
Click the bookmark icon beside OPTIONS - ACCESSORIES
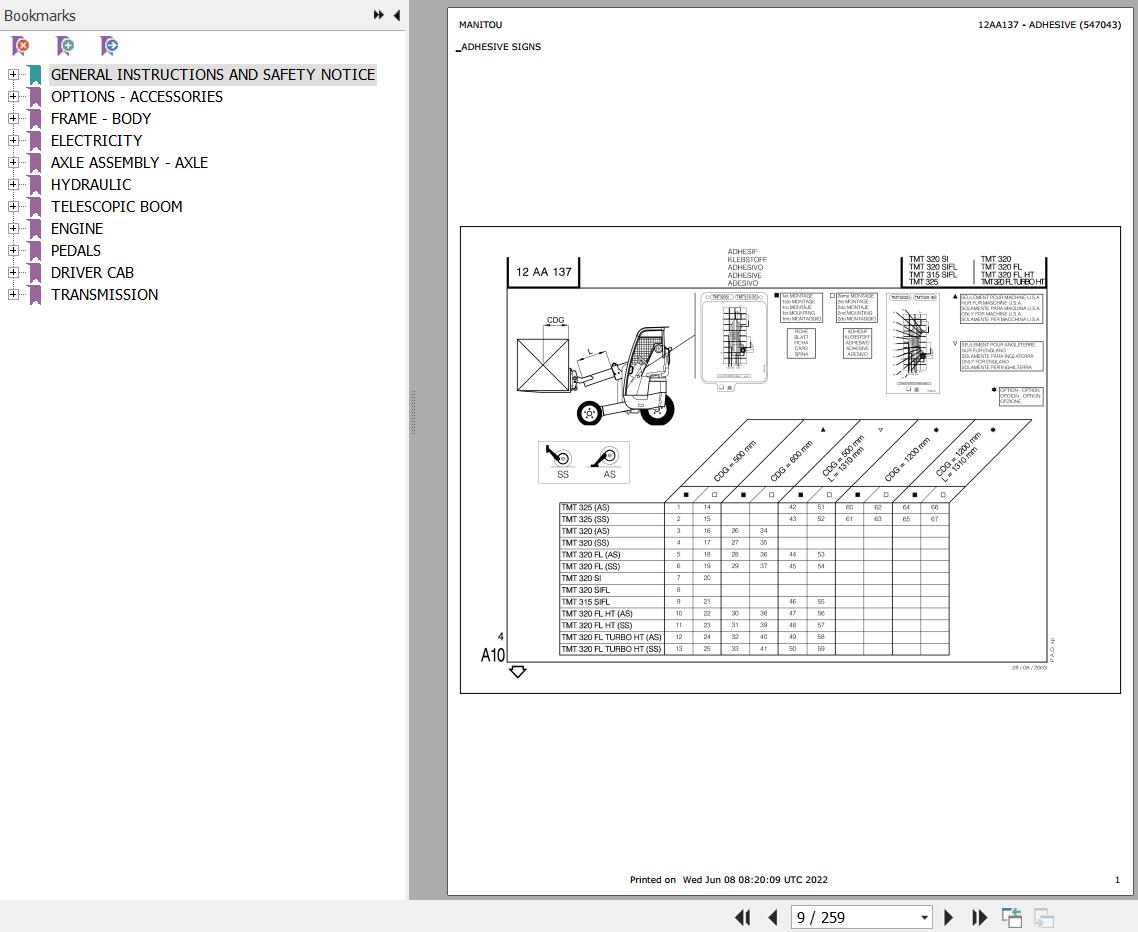(34, 97)
